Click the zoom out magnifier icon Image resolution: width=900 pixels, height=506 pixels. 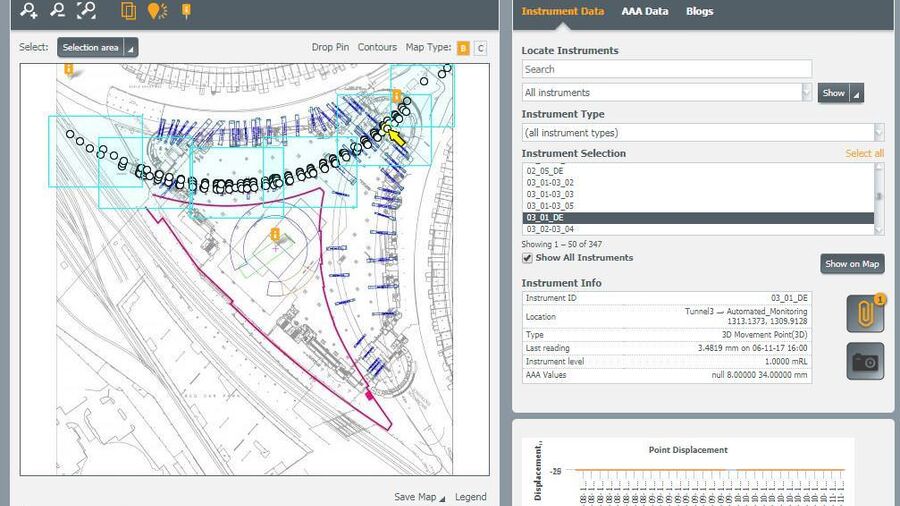pos(58,11)
